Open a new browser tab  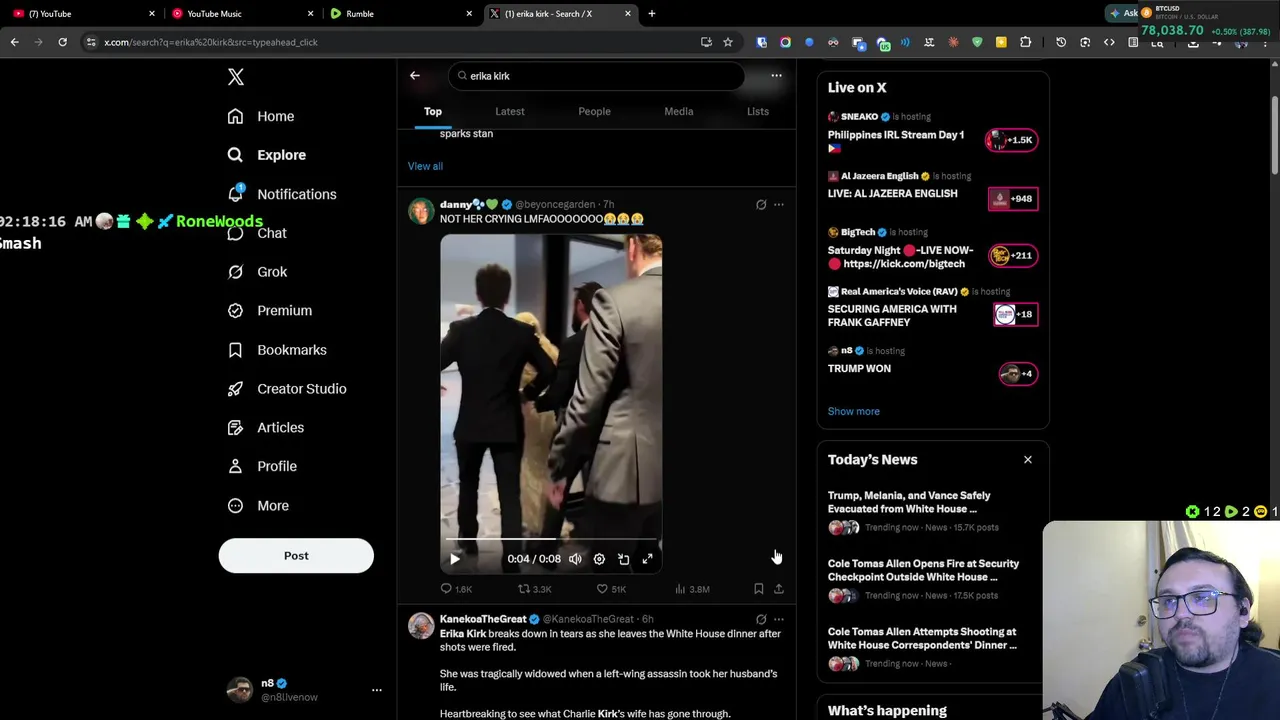(652, 14)
